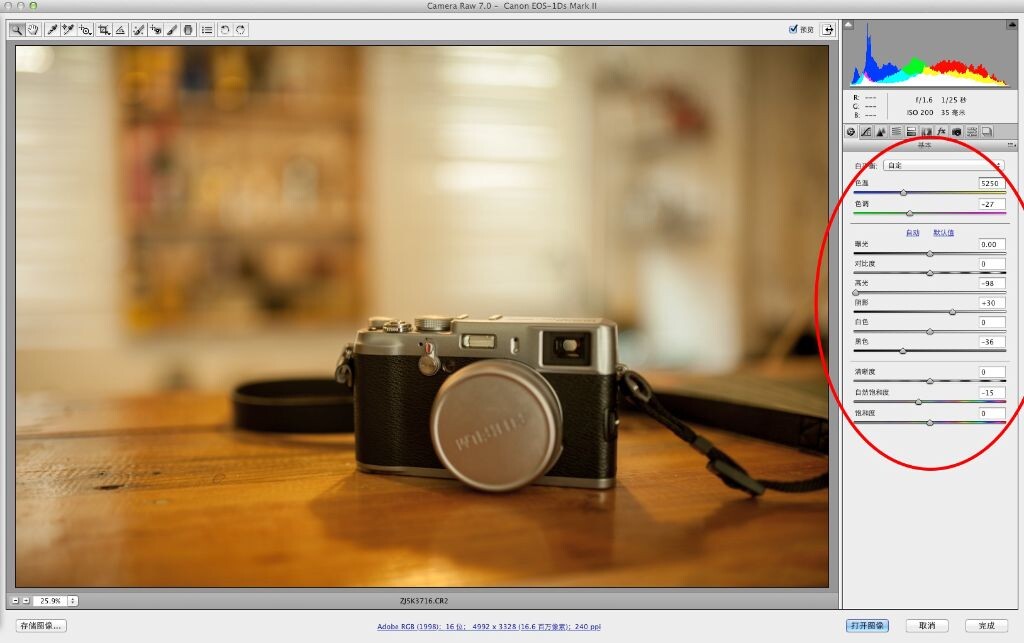This screenshot has height=643, width=1024.
Task: Select the Adjustment Brush tool
Action: (172, 29)
